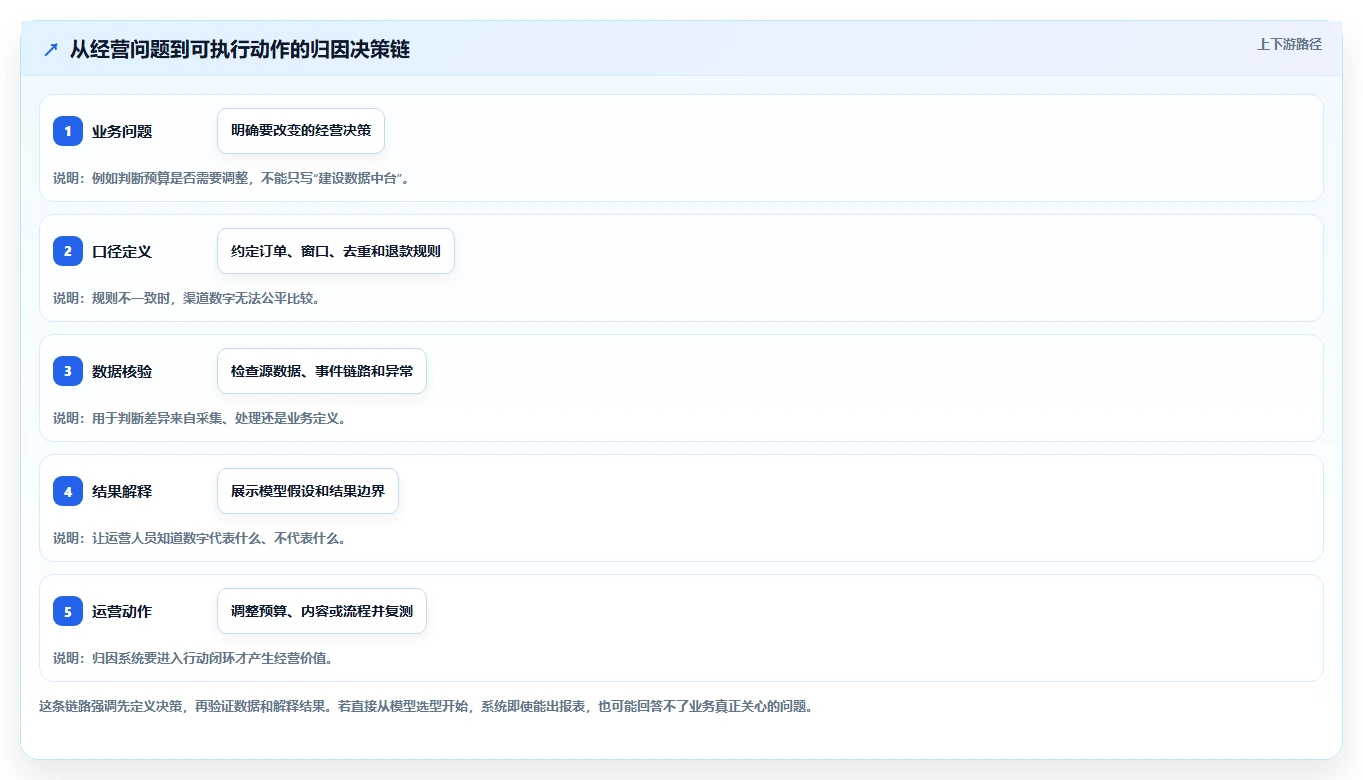Viewport: 1363px width, 780px height.
Task: Click the step 1 number badge
Action: pyautogui.click(x=68, y=131)
